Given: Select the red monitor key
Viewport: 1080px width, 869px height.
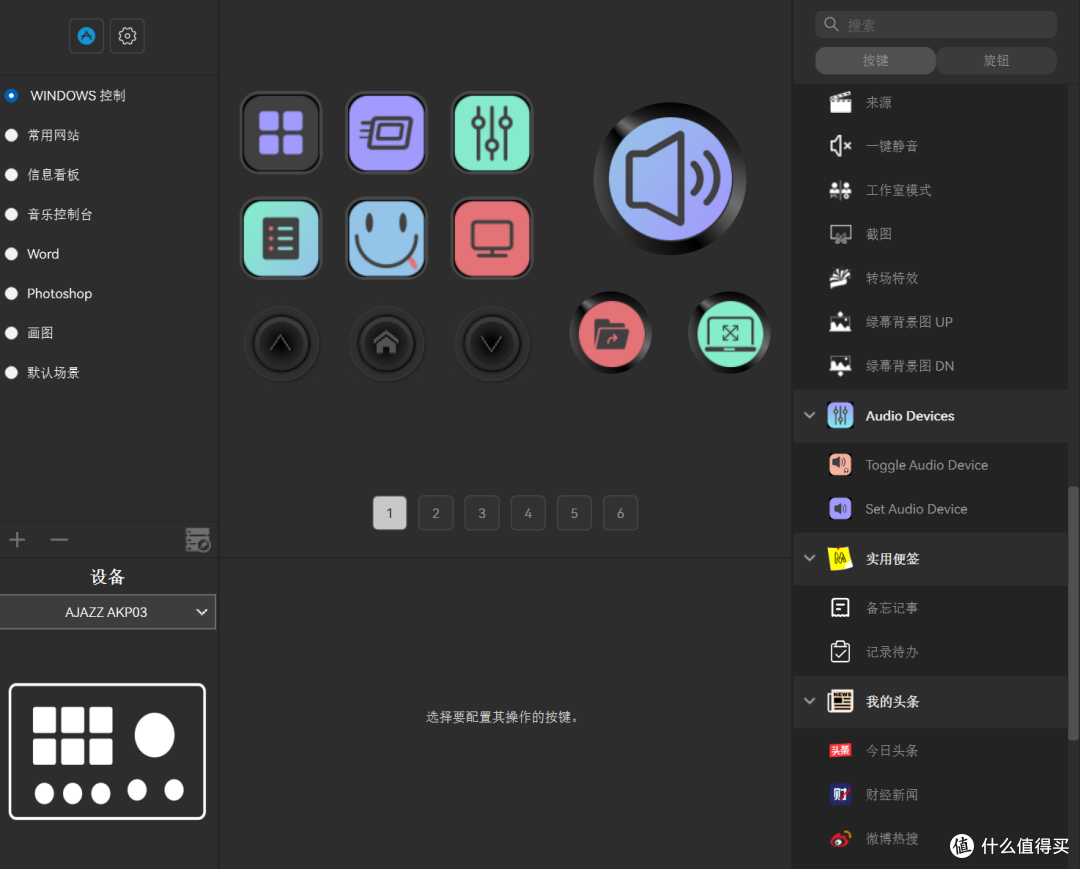Looking at the screenshot, I should (x=492, y=238).
